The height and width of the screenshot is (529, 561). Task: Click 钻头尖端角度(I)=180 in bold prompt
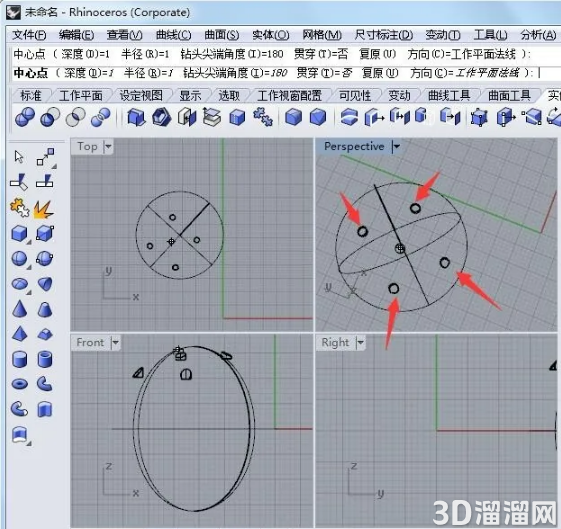[x=235, y=73]
